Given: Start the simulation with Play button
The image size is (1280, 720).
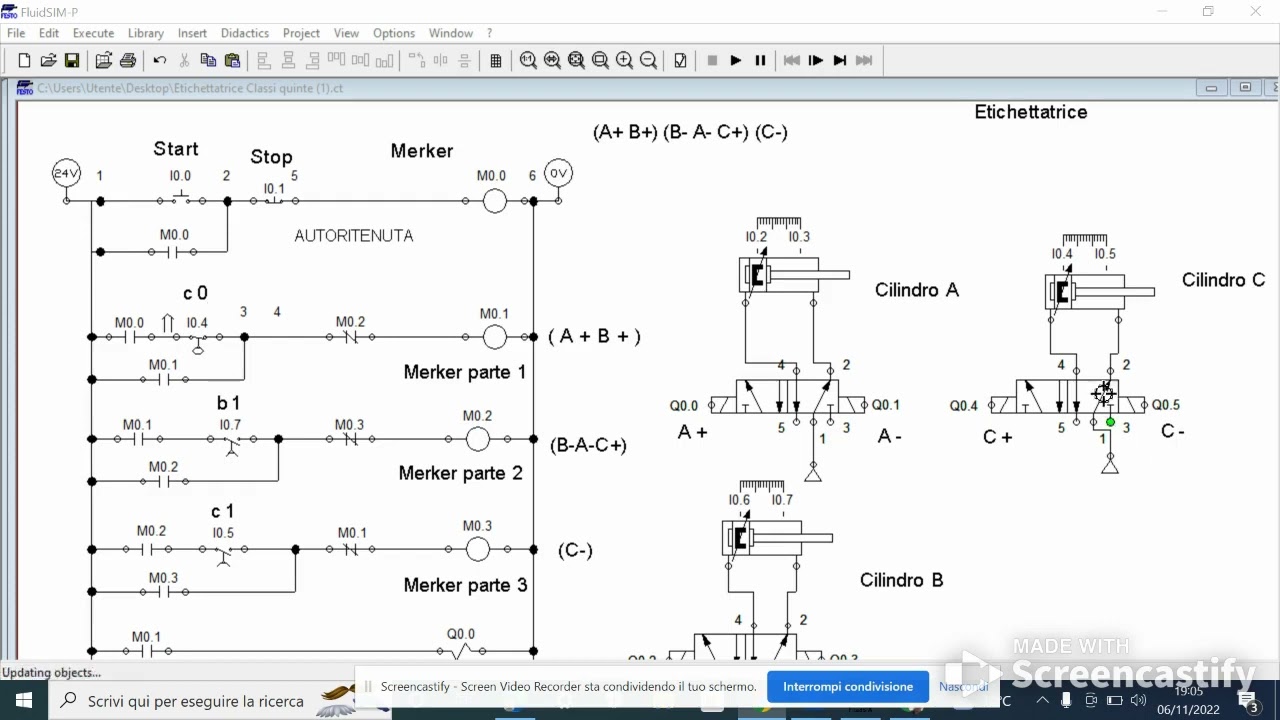Looking at the screenshot, I should click(736, 61).
